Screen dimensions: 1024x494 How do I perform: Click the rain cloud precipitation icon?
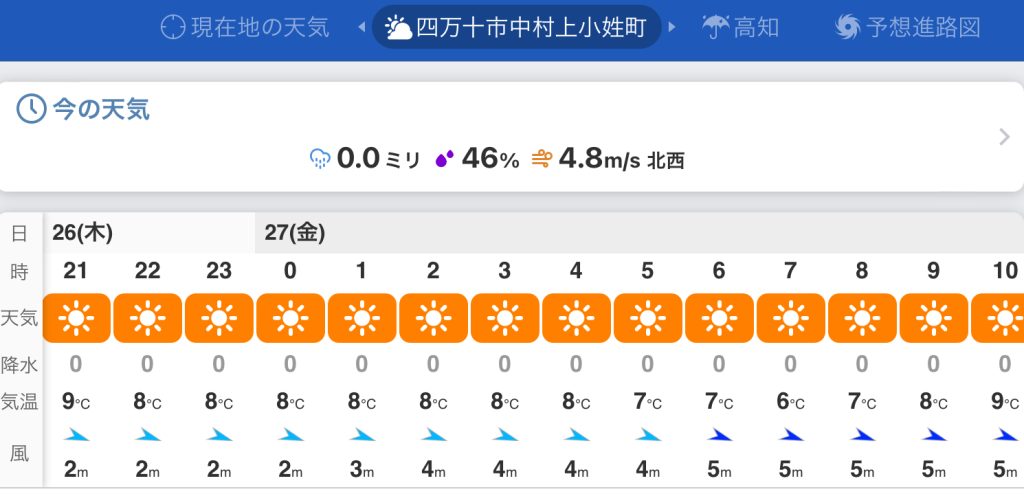(x=320, y=158)
